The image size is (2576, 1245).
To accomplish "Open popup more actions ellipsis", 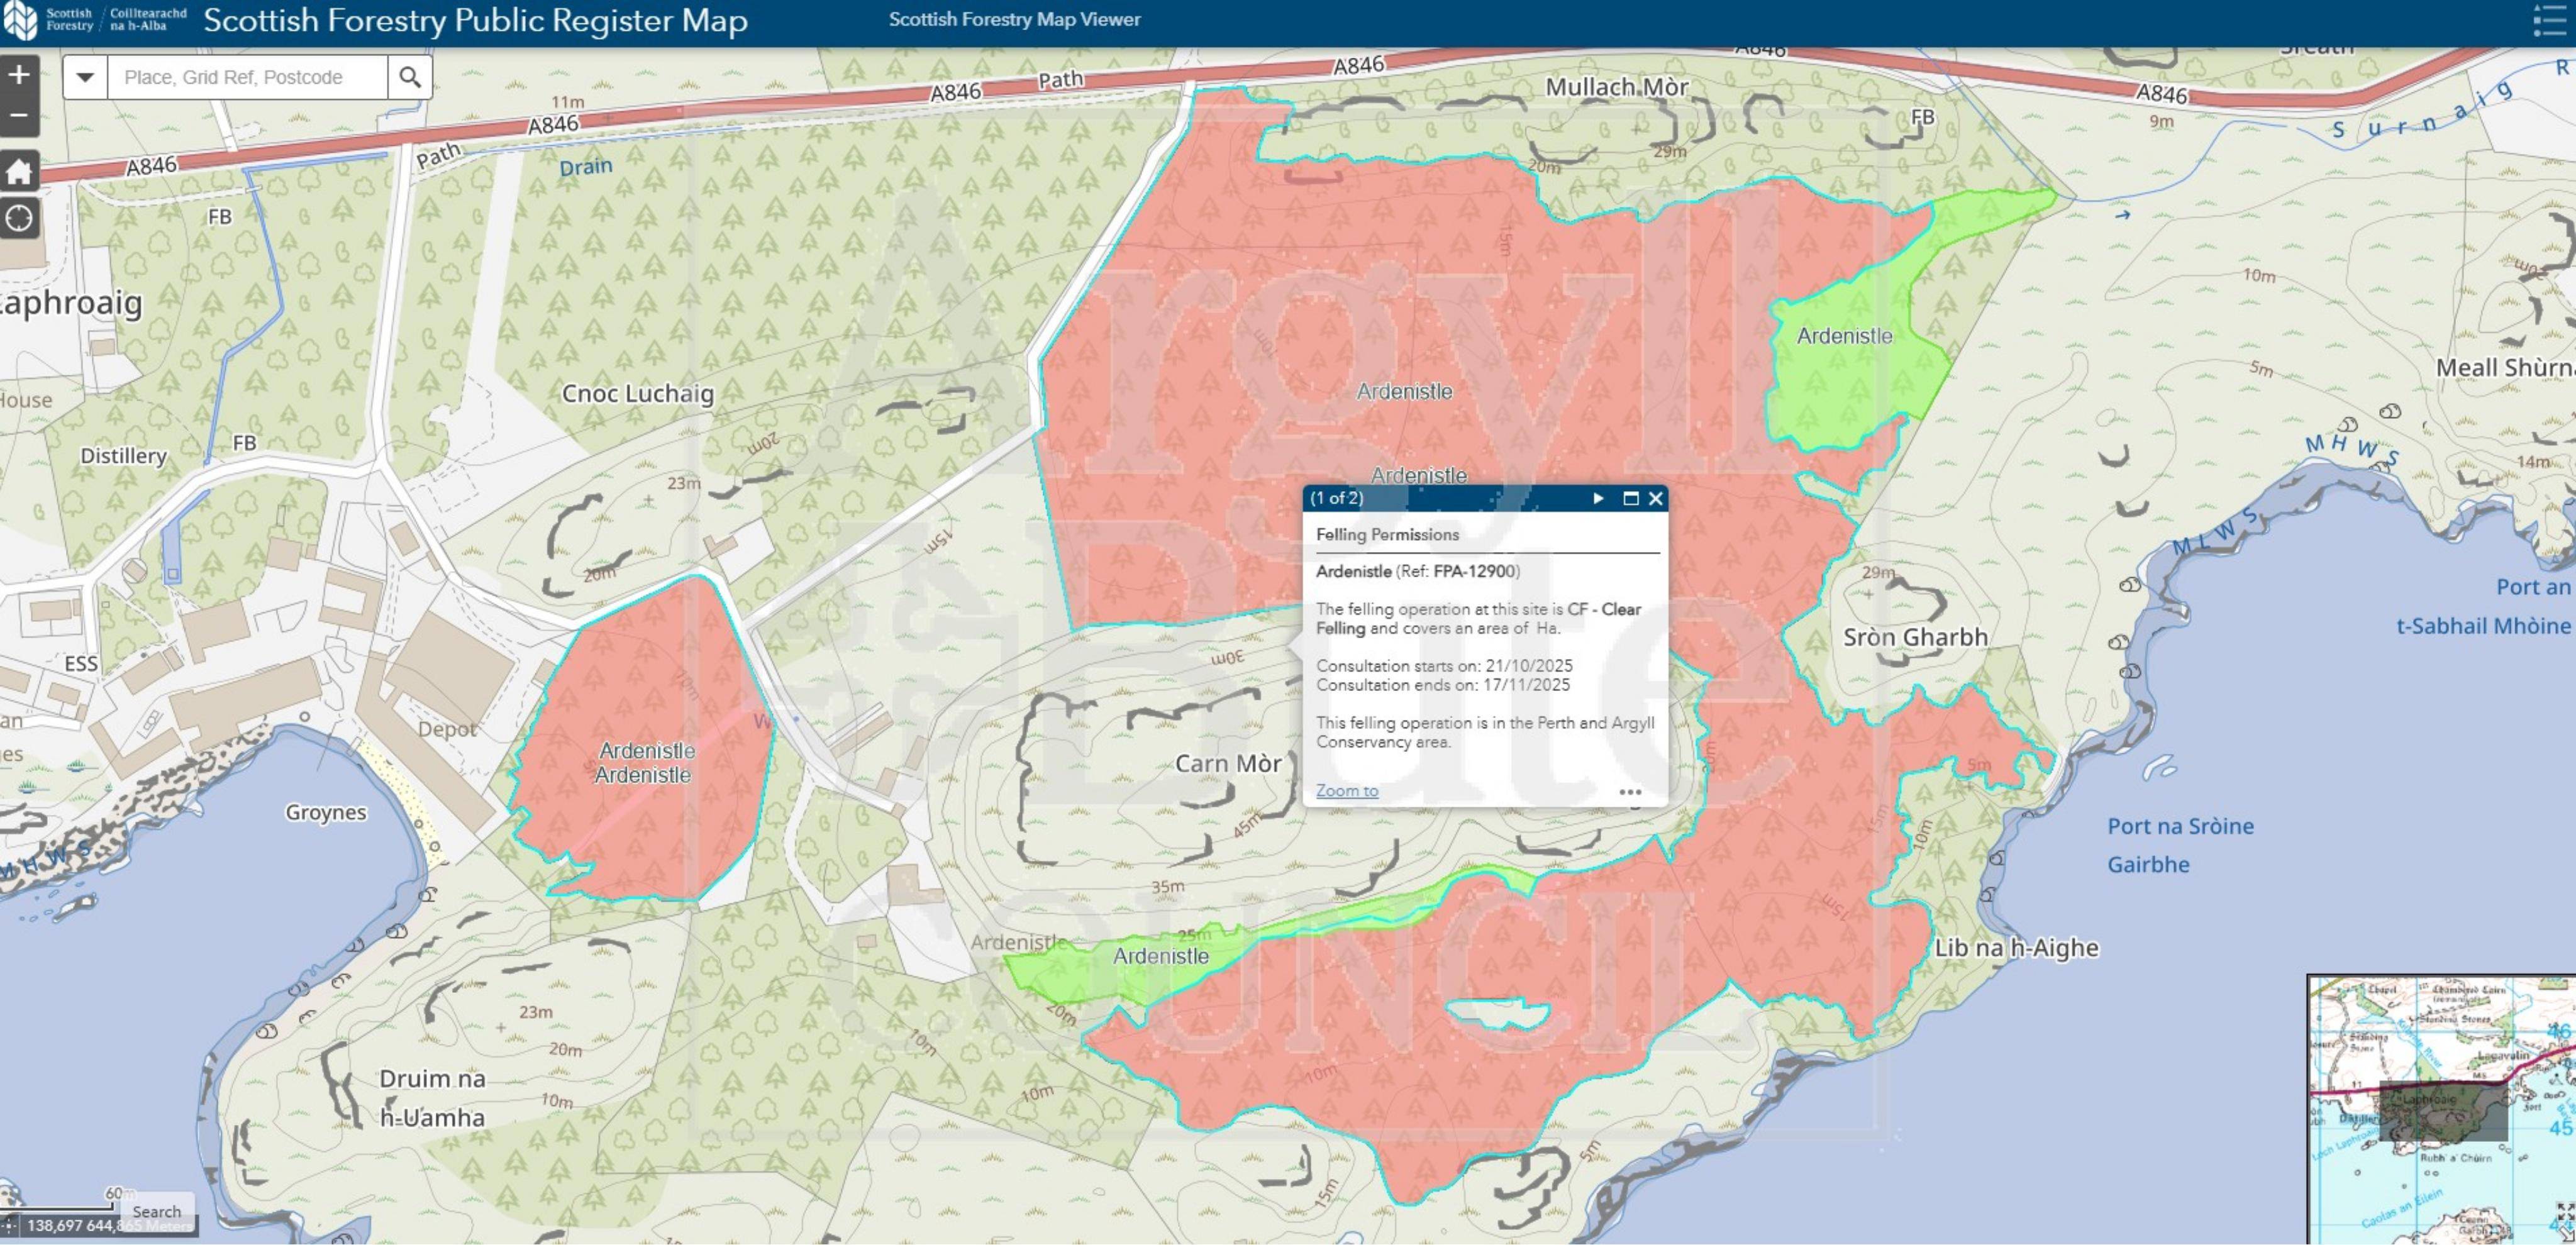I will [1630, 791].
